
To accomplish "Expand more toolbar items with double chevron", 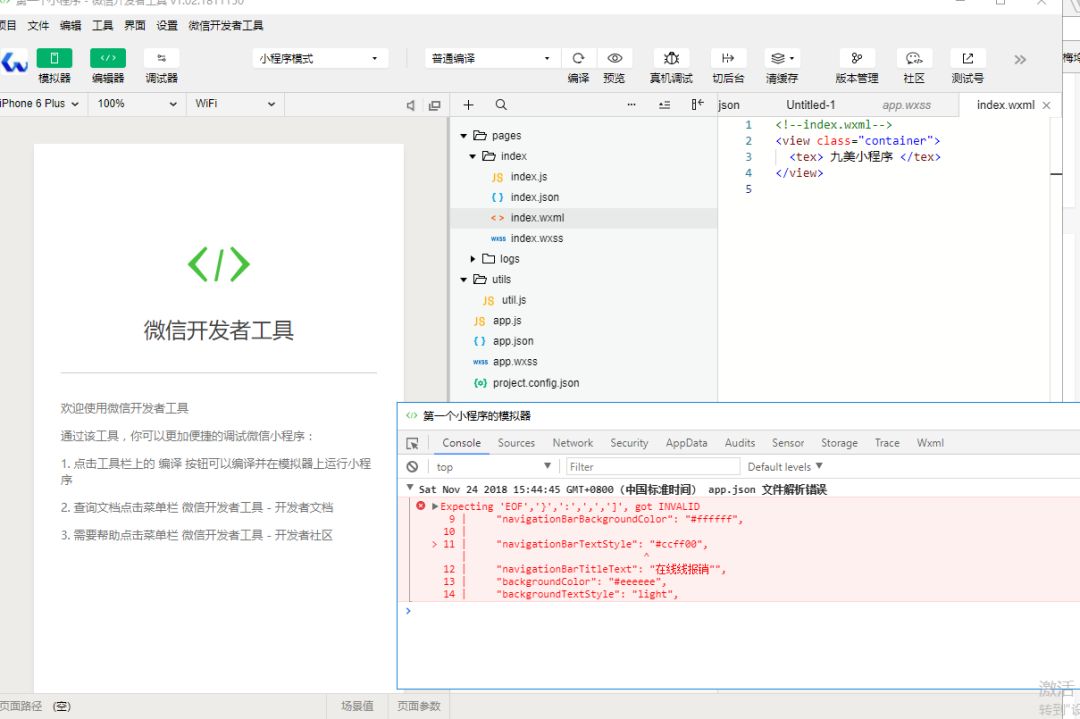I will coord(1020,60).
